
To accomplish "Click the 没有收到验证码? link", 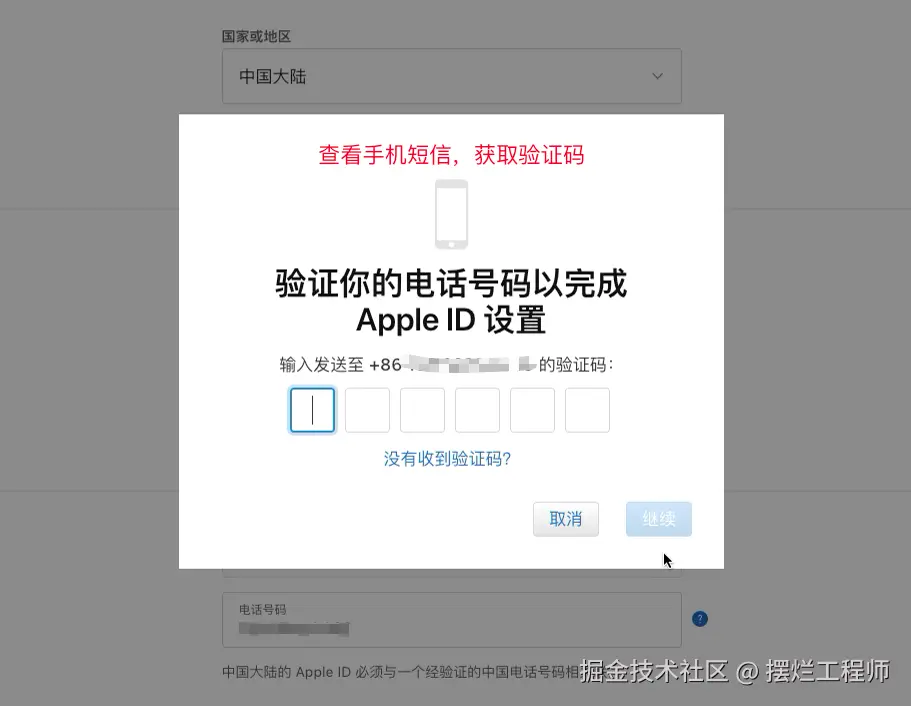I will point(447,459).
